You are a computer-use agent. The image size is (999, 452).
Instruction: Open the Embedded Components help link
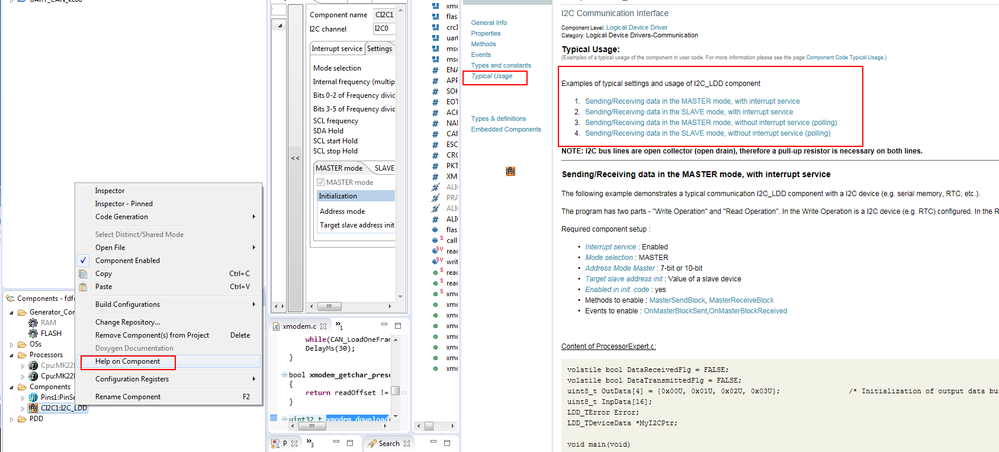point(506,129)
